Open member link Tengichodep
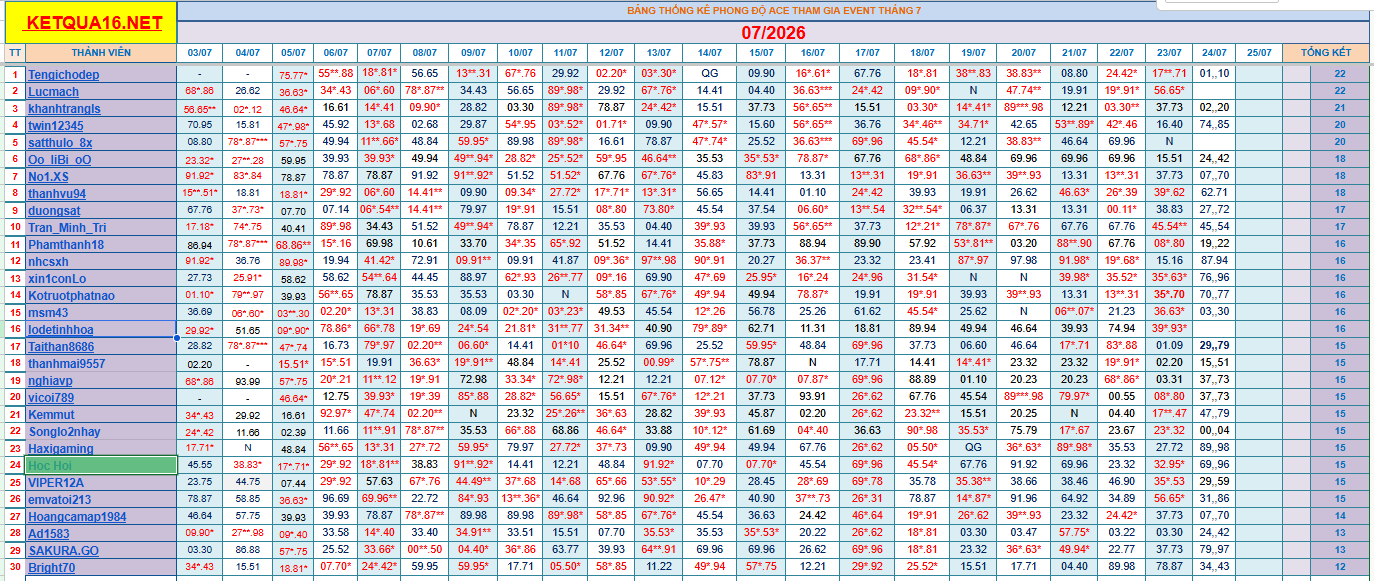 tap(63, 74)
